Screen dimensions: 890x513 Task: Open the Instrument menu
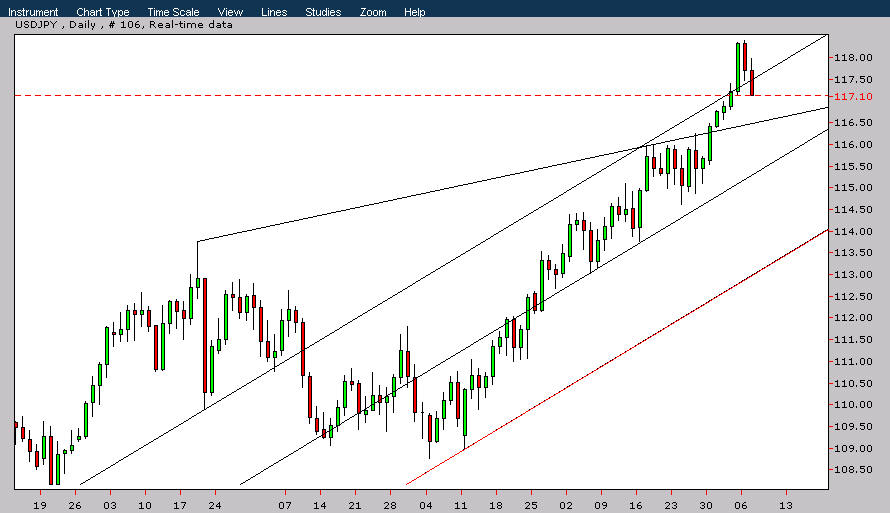(x=33, y=12)
